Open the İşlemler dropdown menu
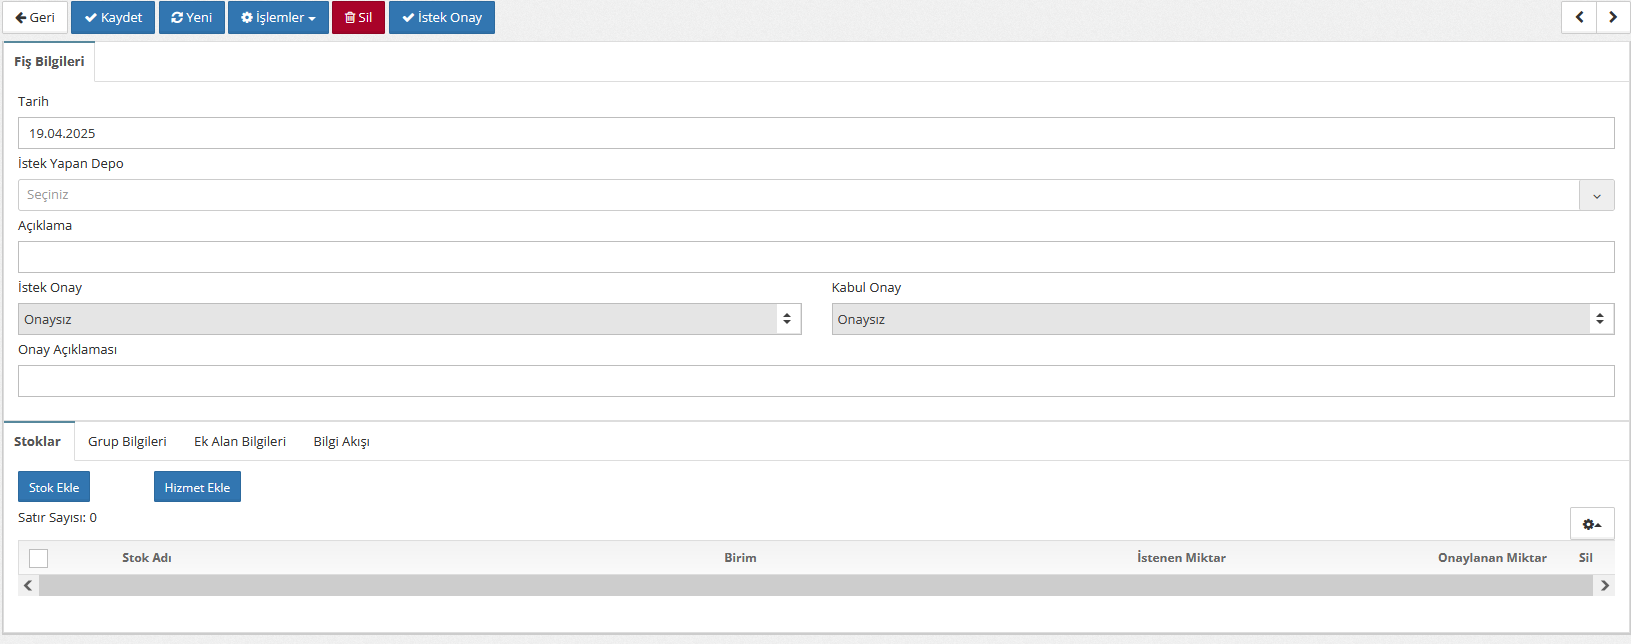1631x644 pixels. 278,18
